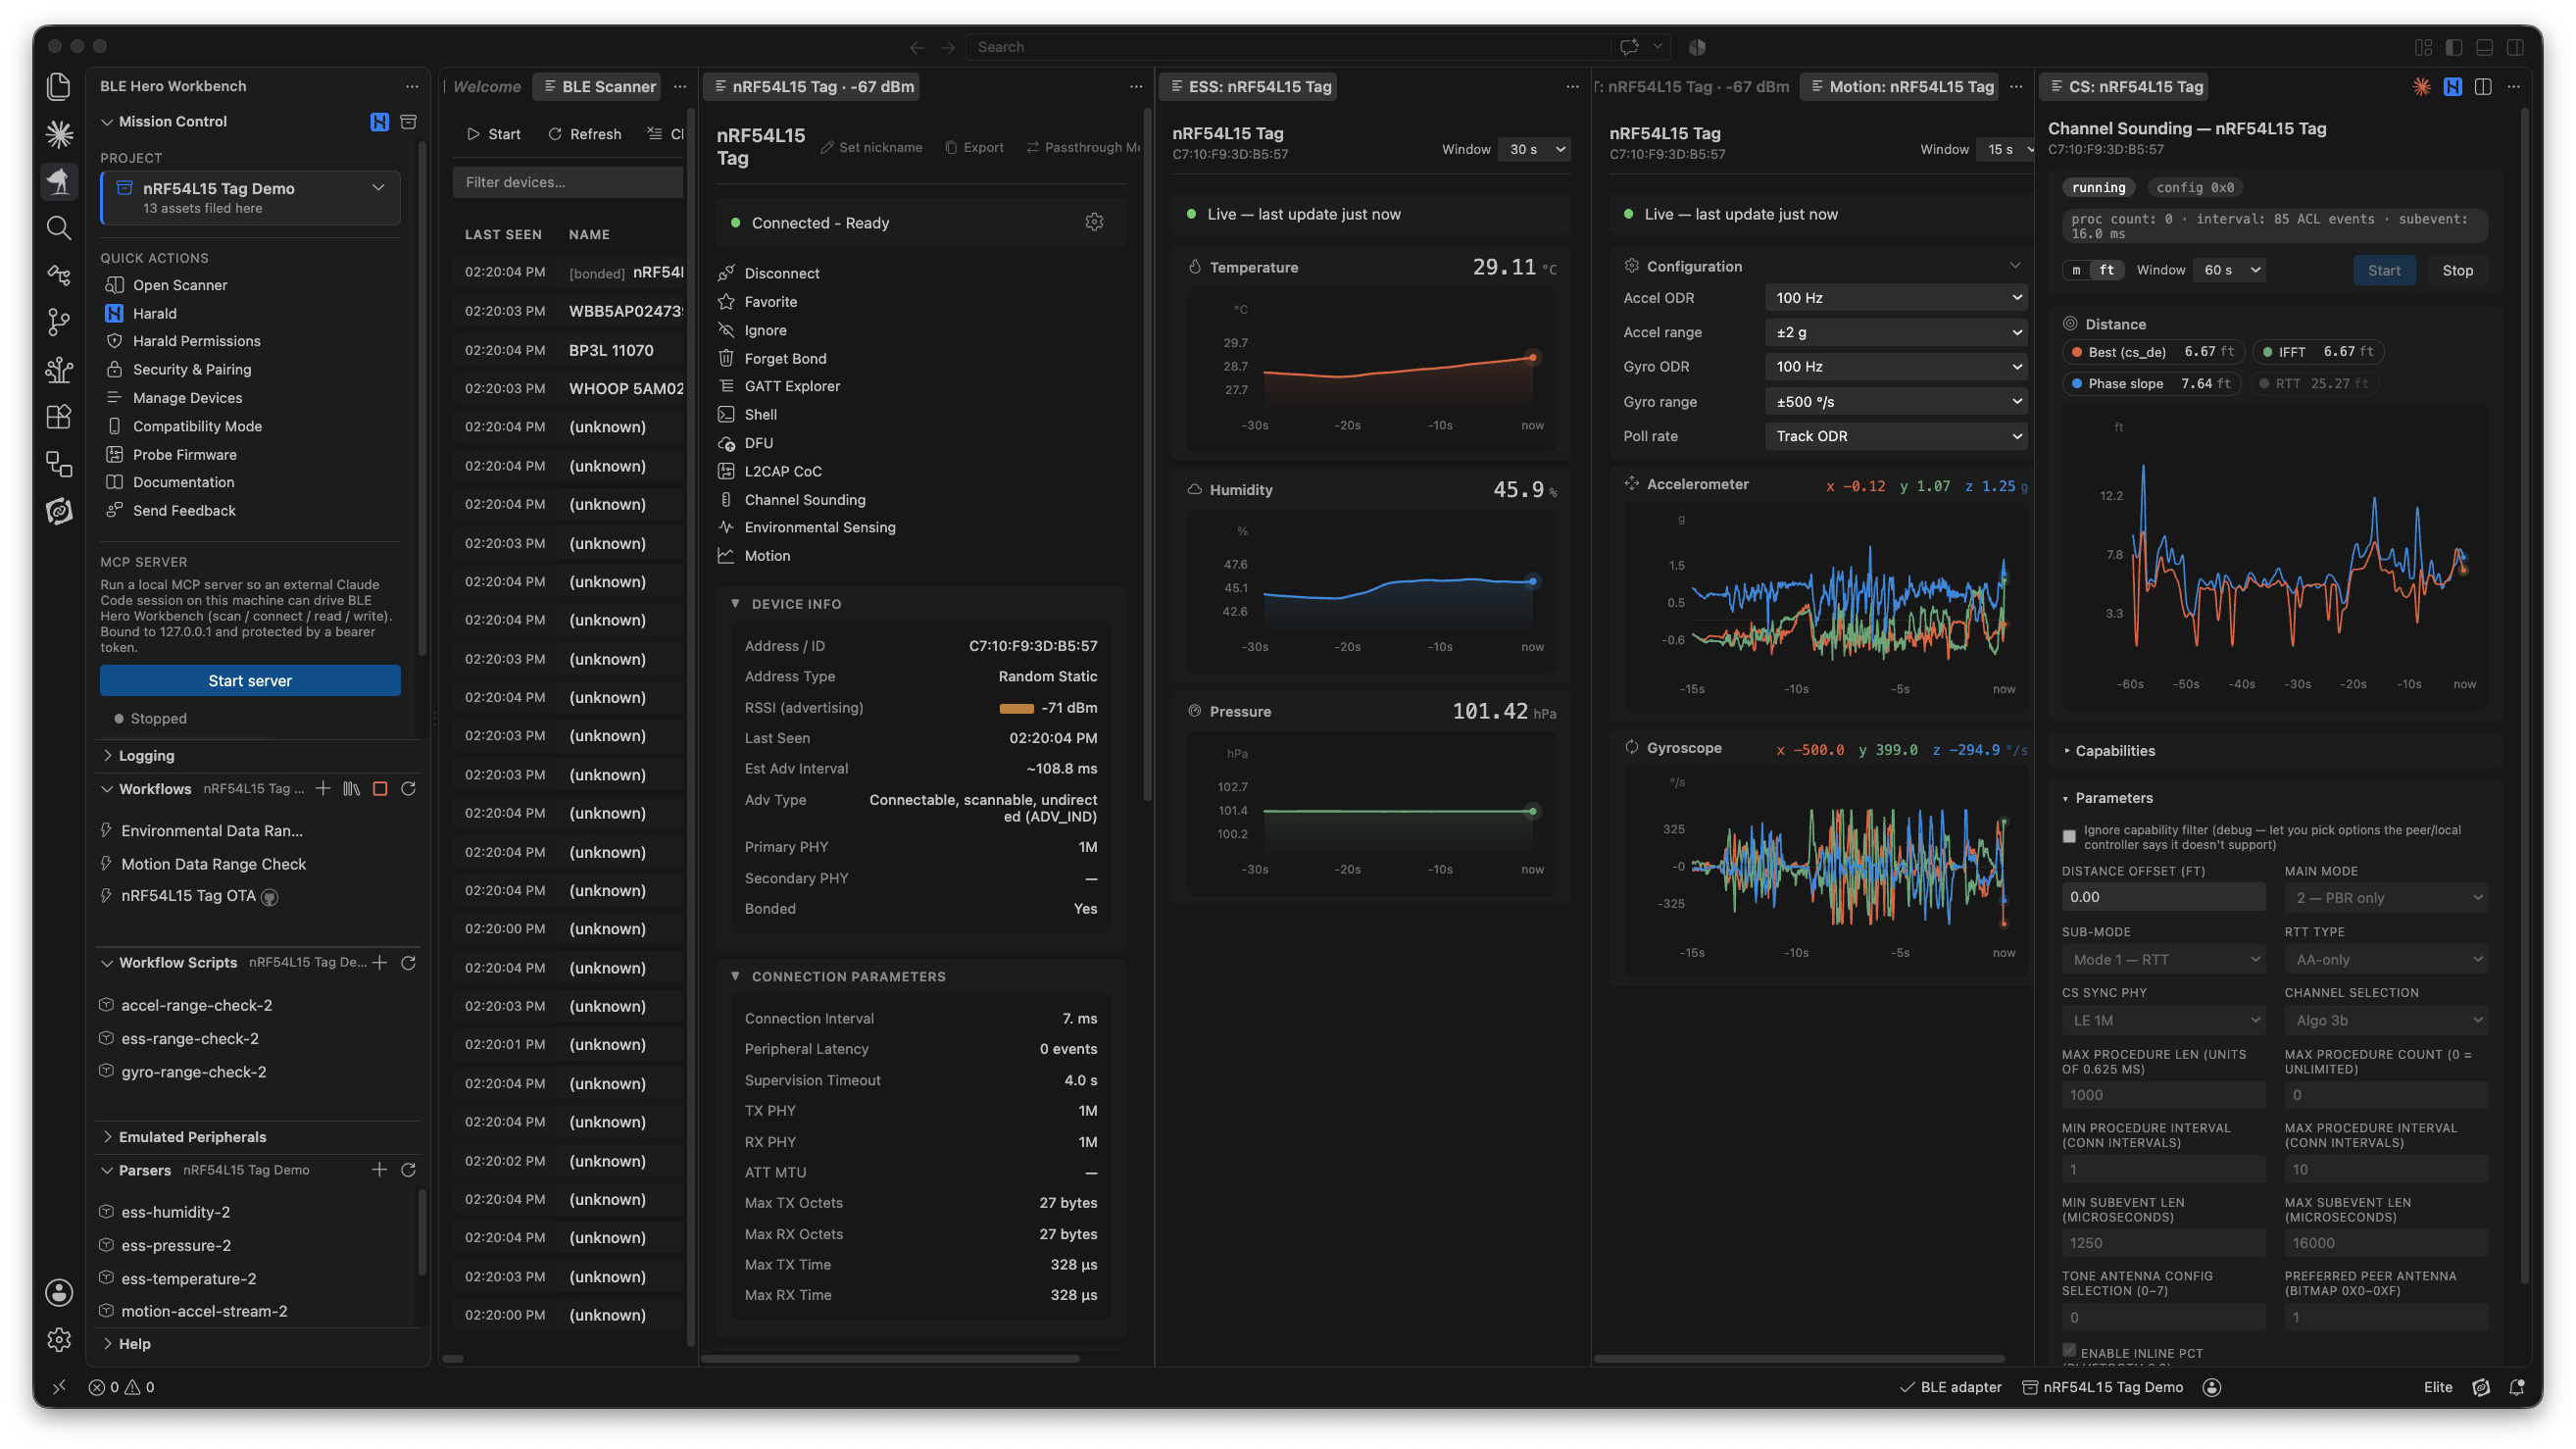
Task: Open Harald Permissions quick action
Action: (x=196, y=341)
